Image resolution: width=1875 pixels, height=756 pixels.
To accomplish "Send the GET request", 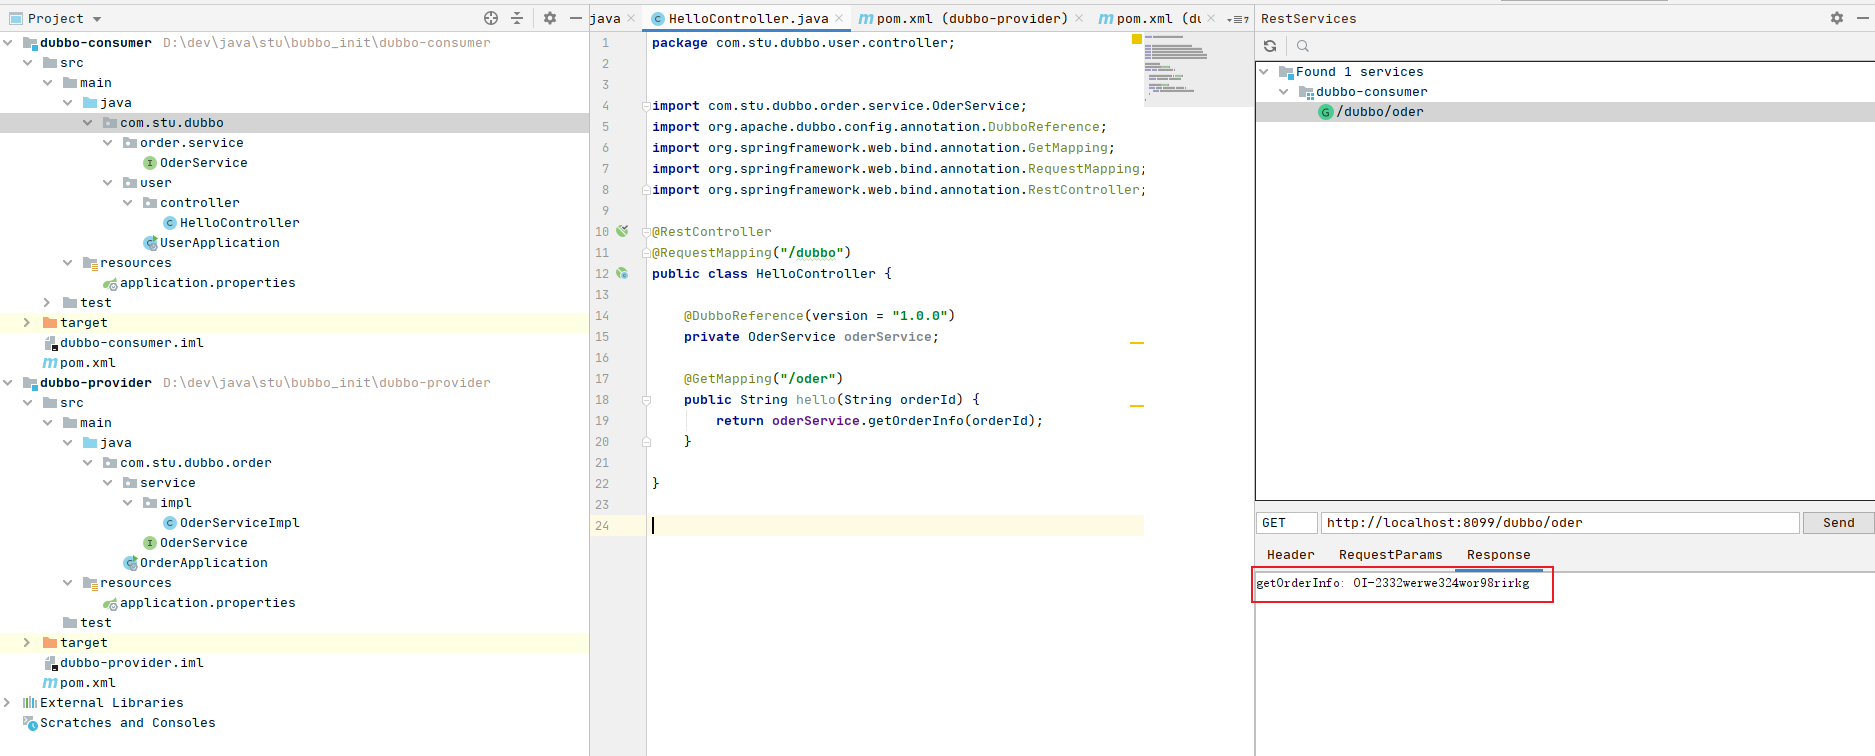I will click(1838, 523).
